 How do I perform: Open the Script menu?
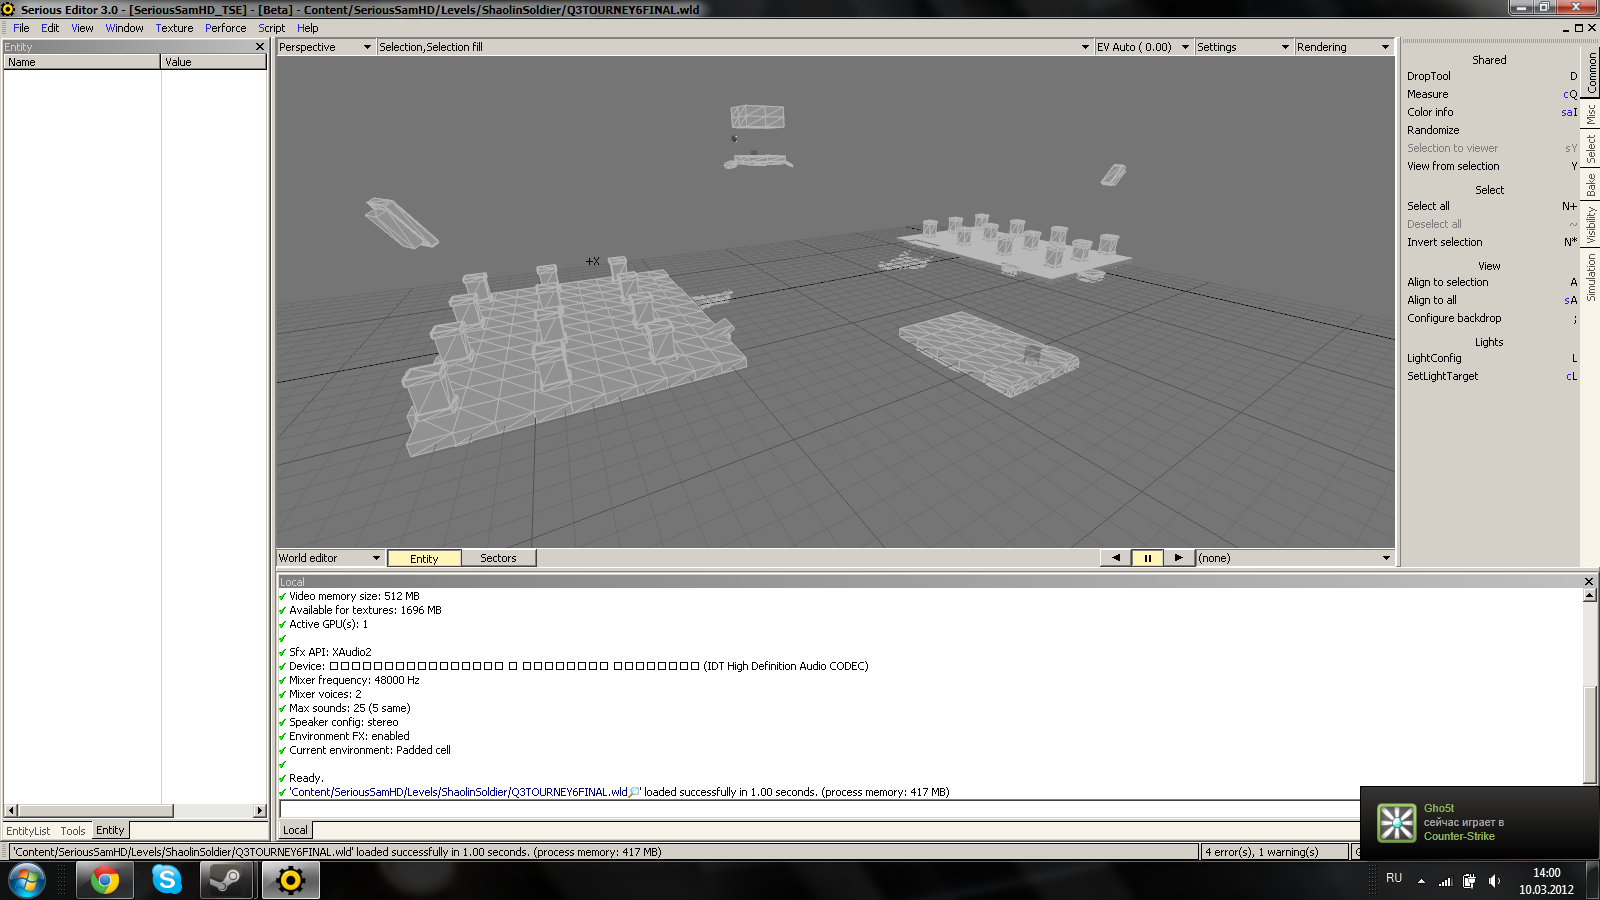coord(271,28)
